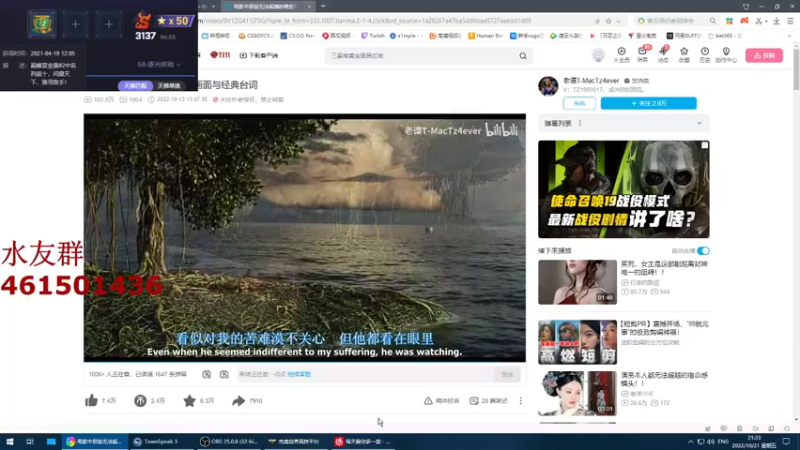Open the 动态 dynamics icon
This screenshot has height=450, width=800.
[x=663, y=54]
